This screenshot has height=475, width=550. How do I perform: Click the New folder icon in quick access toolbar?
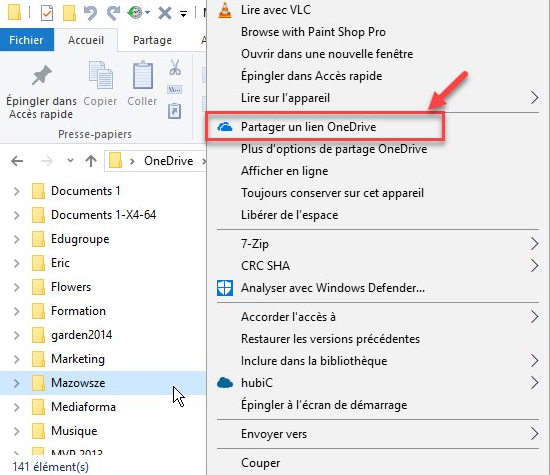tap(69, 13)
